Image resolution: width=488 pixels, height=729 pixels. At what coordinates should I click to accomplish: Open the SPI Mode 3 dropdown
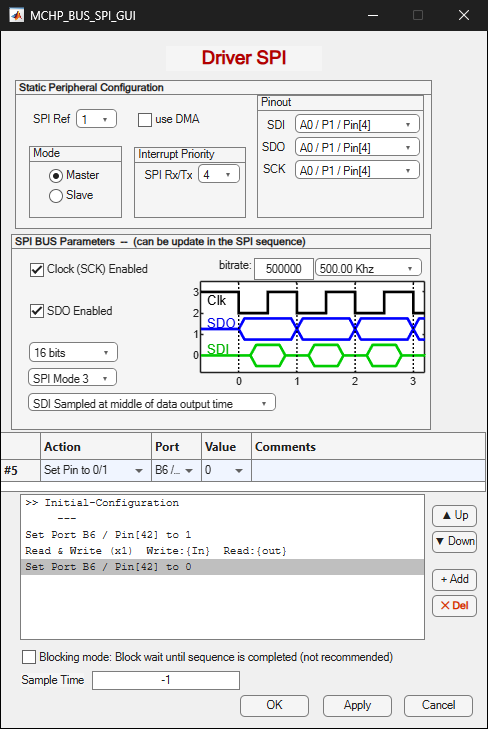(72, 378)
